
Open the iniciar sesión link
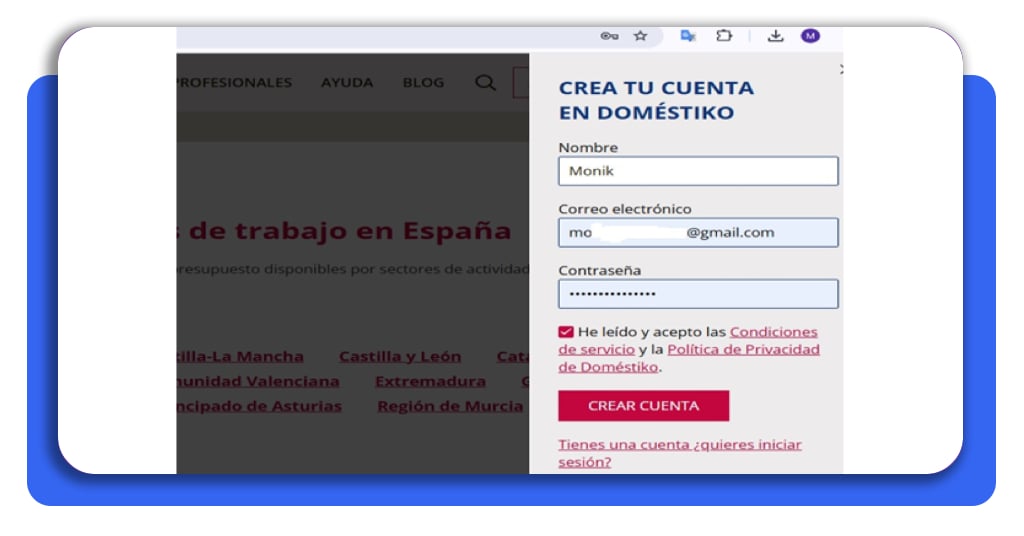(x=680, y=453)
